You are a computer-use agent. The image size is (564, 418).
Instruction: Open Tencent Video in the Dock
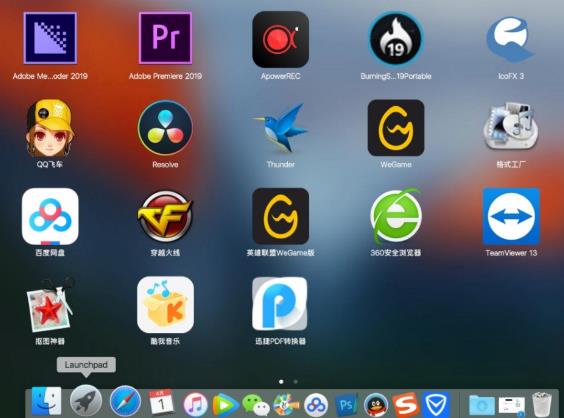[225, 405]
